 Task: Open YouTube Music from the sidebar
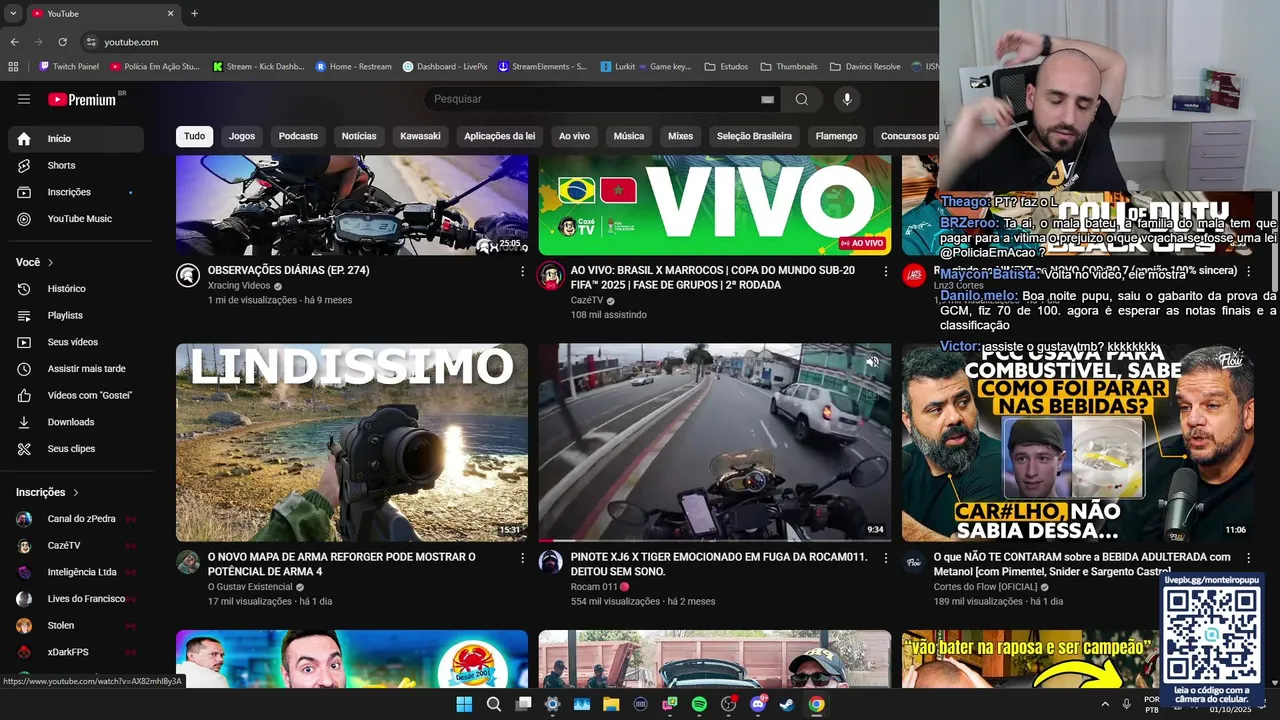tap(76, 219)
